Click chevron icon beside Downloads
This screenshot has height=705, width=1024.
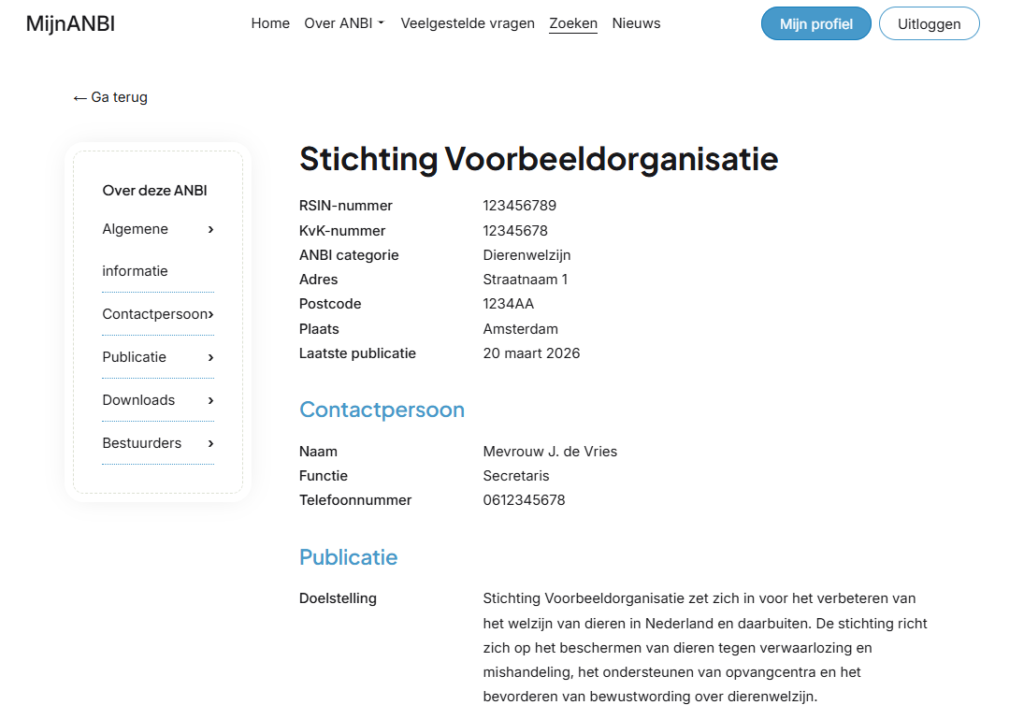click(x=211, y=401)
